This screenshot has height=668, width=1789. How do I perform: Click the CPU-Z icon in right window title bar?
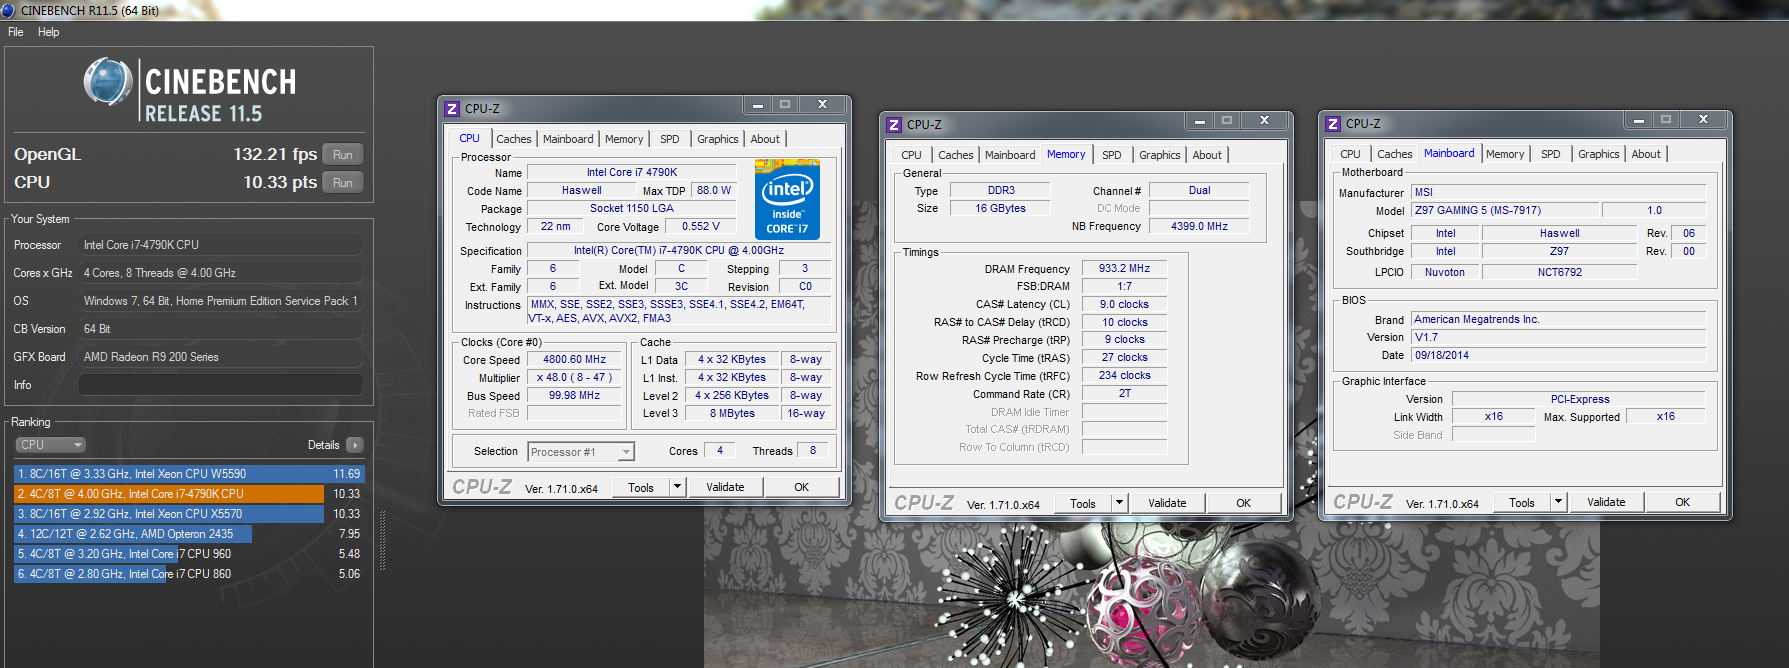tap(1333, 124)
